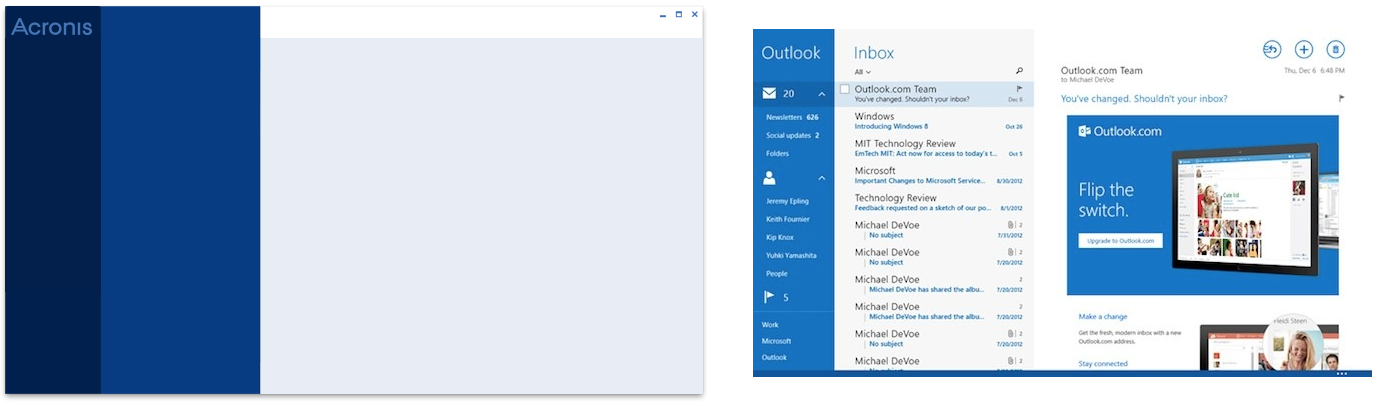The image size is (1377, 406).
Task: Tick the checkbox for Outlook.com Team message
Action: (845, 89)
